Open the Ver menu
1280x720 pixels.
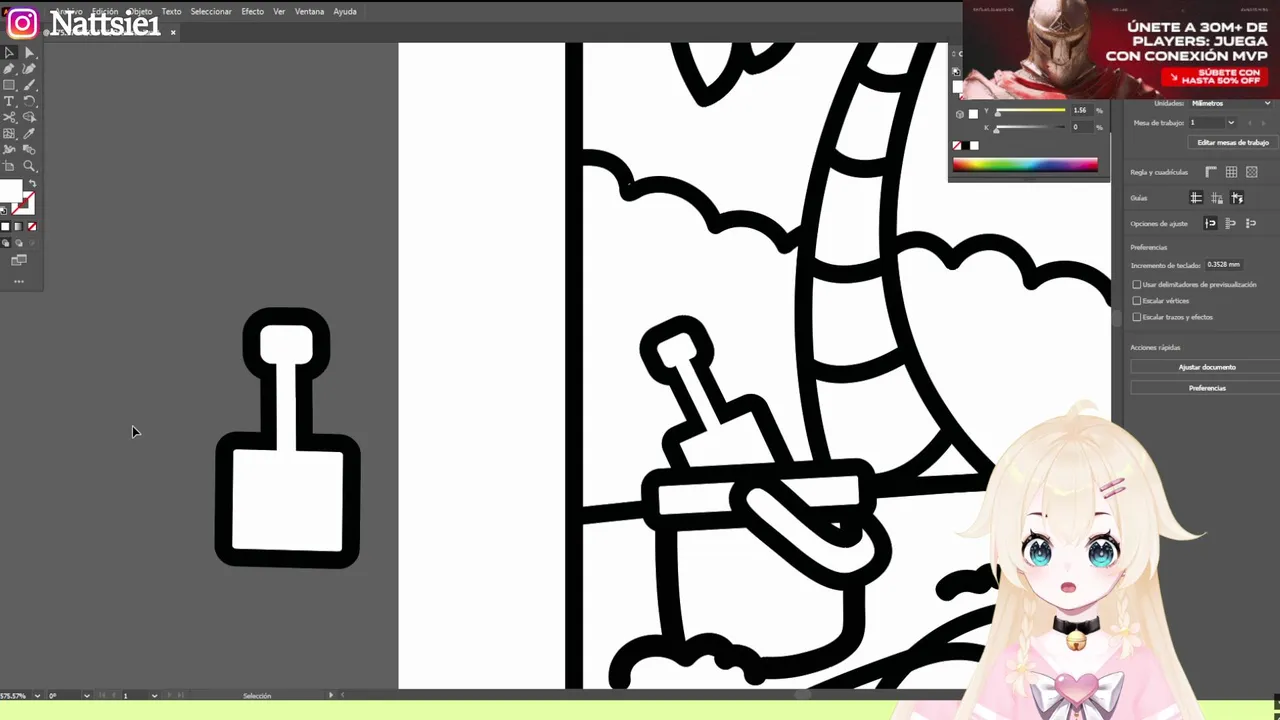(x=279, y=11)
